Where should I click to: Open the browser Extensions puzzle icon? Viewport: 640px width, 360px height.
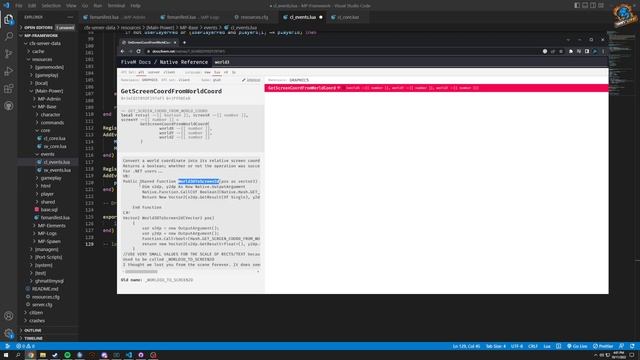pos(571,51)
